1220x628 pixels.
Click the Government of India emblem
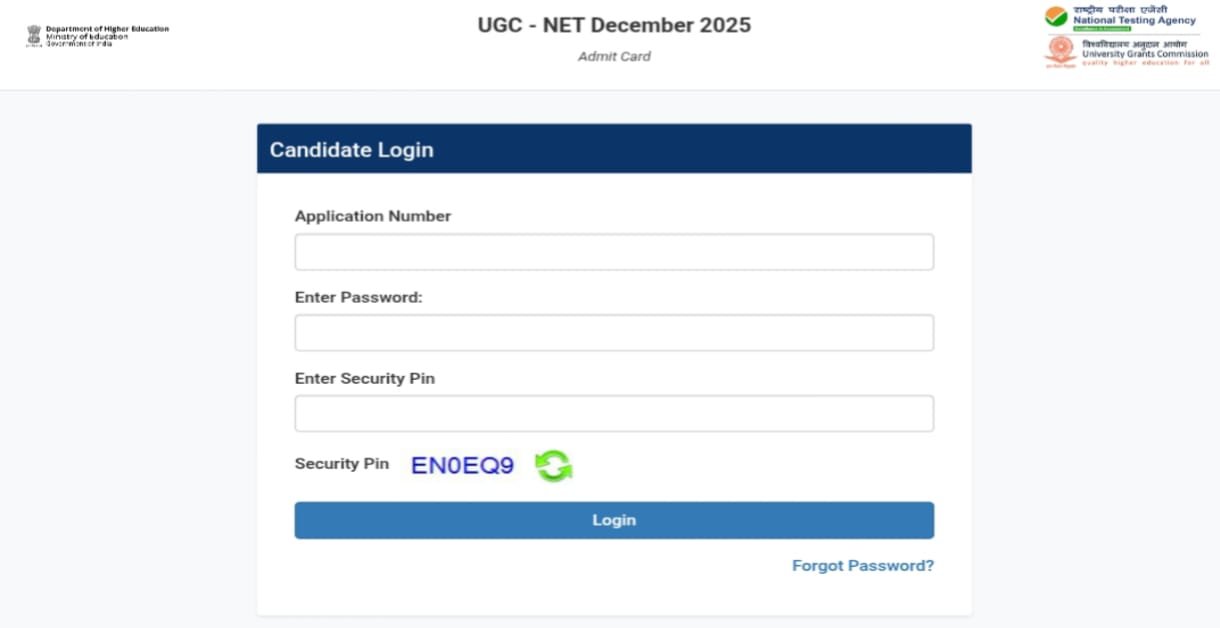click(x=34, y=36)
